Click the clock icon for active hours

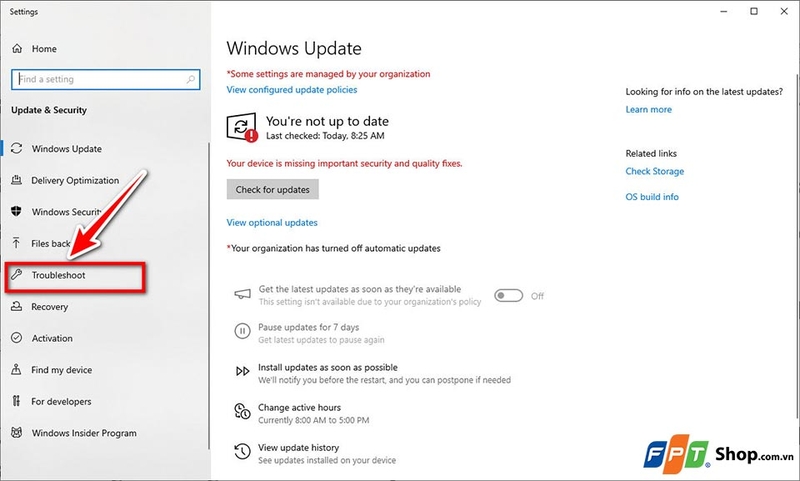tap(242, 411)
